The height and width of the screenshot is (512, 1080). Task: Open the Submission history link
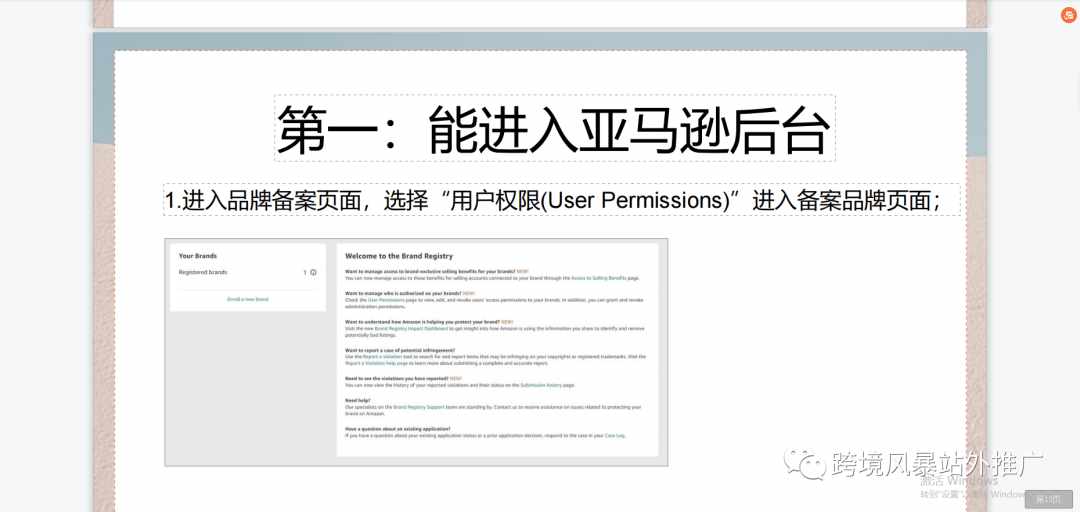point(541,386)
